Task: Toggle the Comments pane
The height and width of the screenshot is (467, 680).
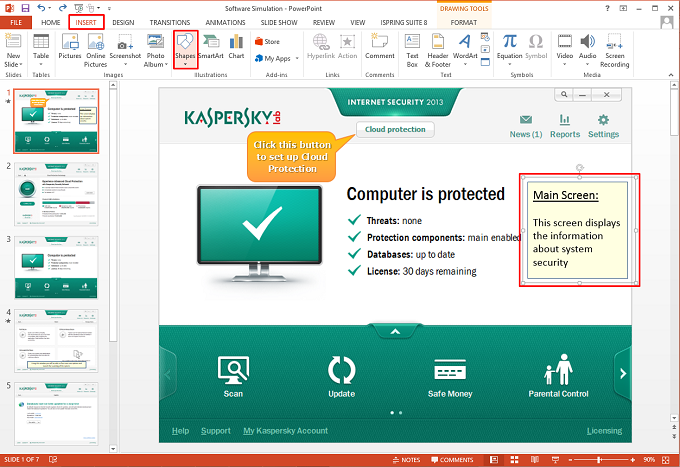Action: coord(452,460)
